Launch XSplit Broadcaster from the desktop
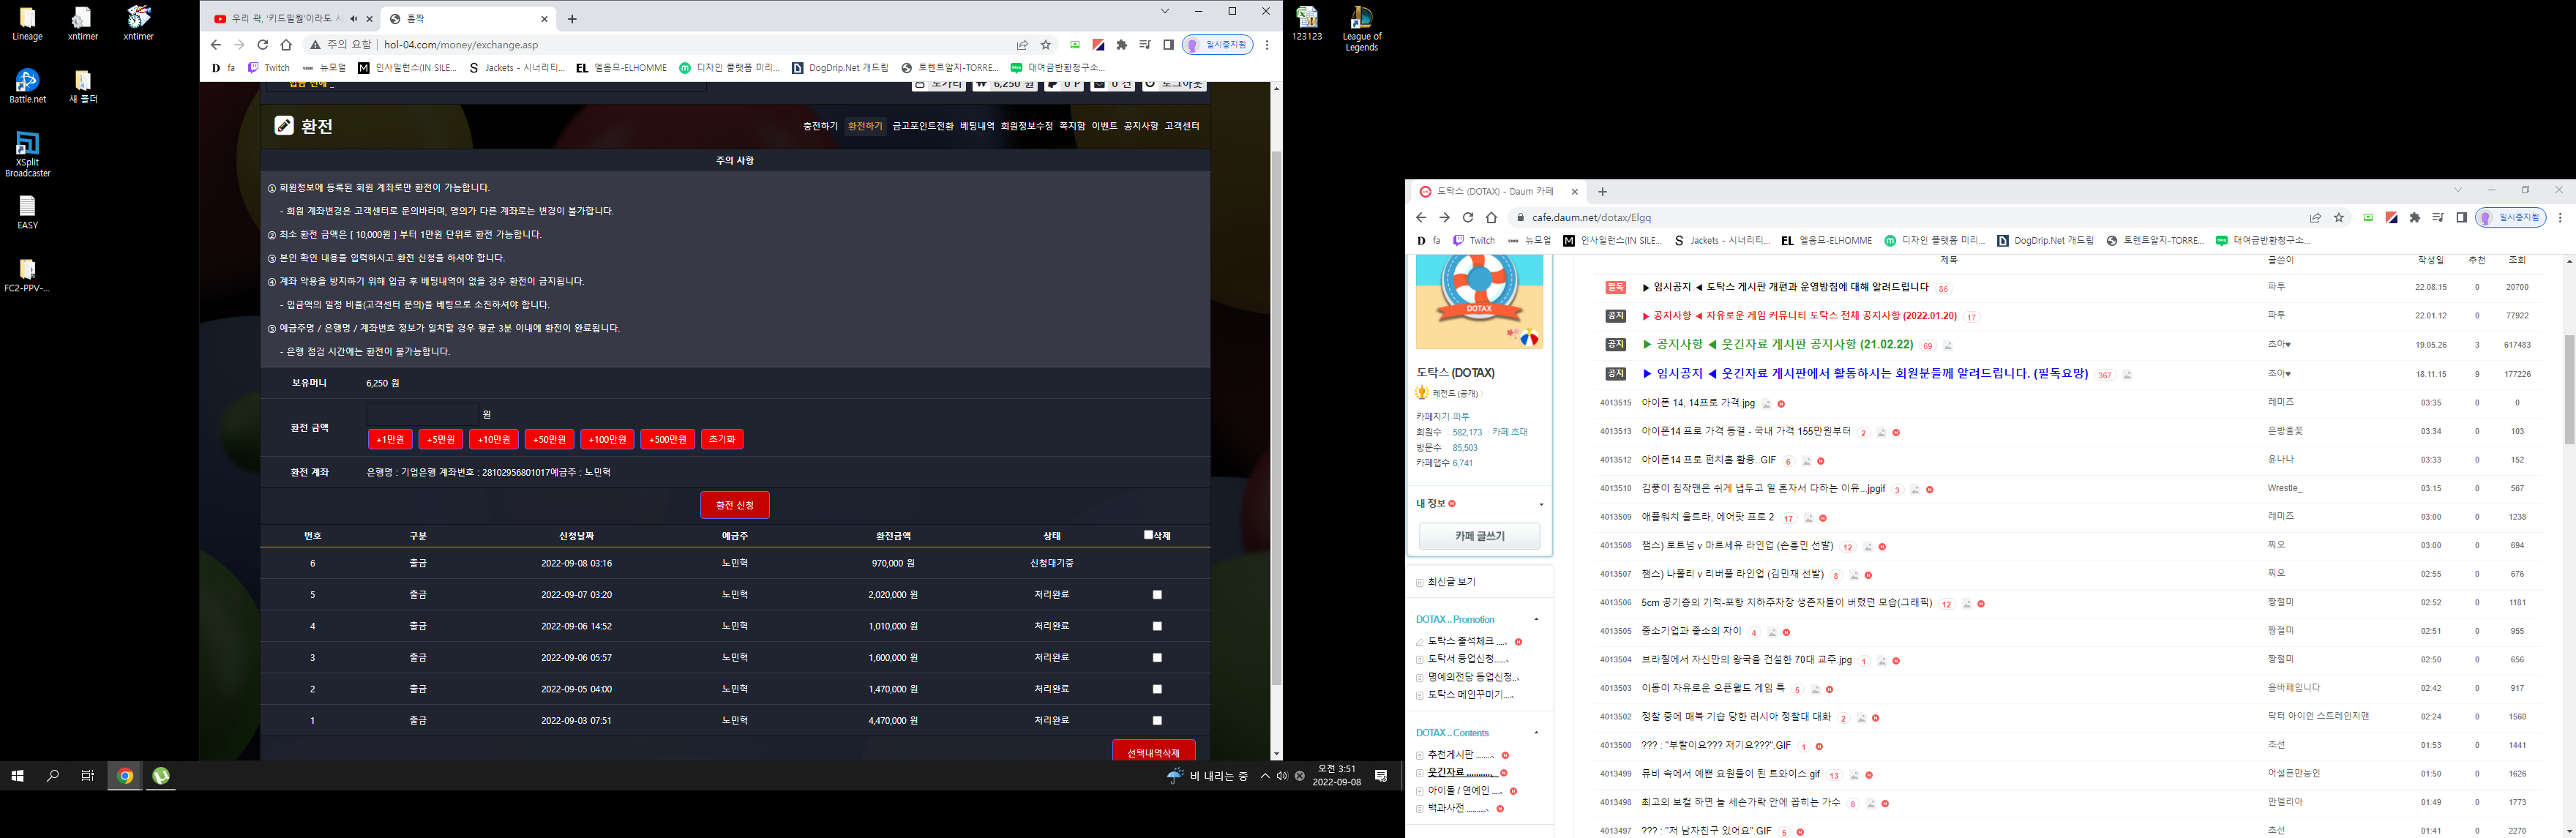The width and height of the screenshot is (2576, 838). (x=28, y=155)
